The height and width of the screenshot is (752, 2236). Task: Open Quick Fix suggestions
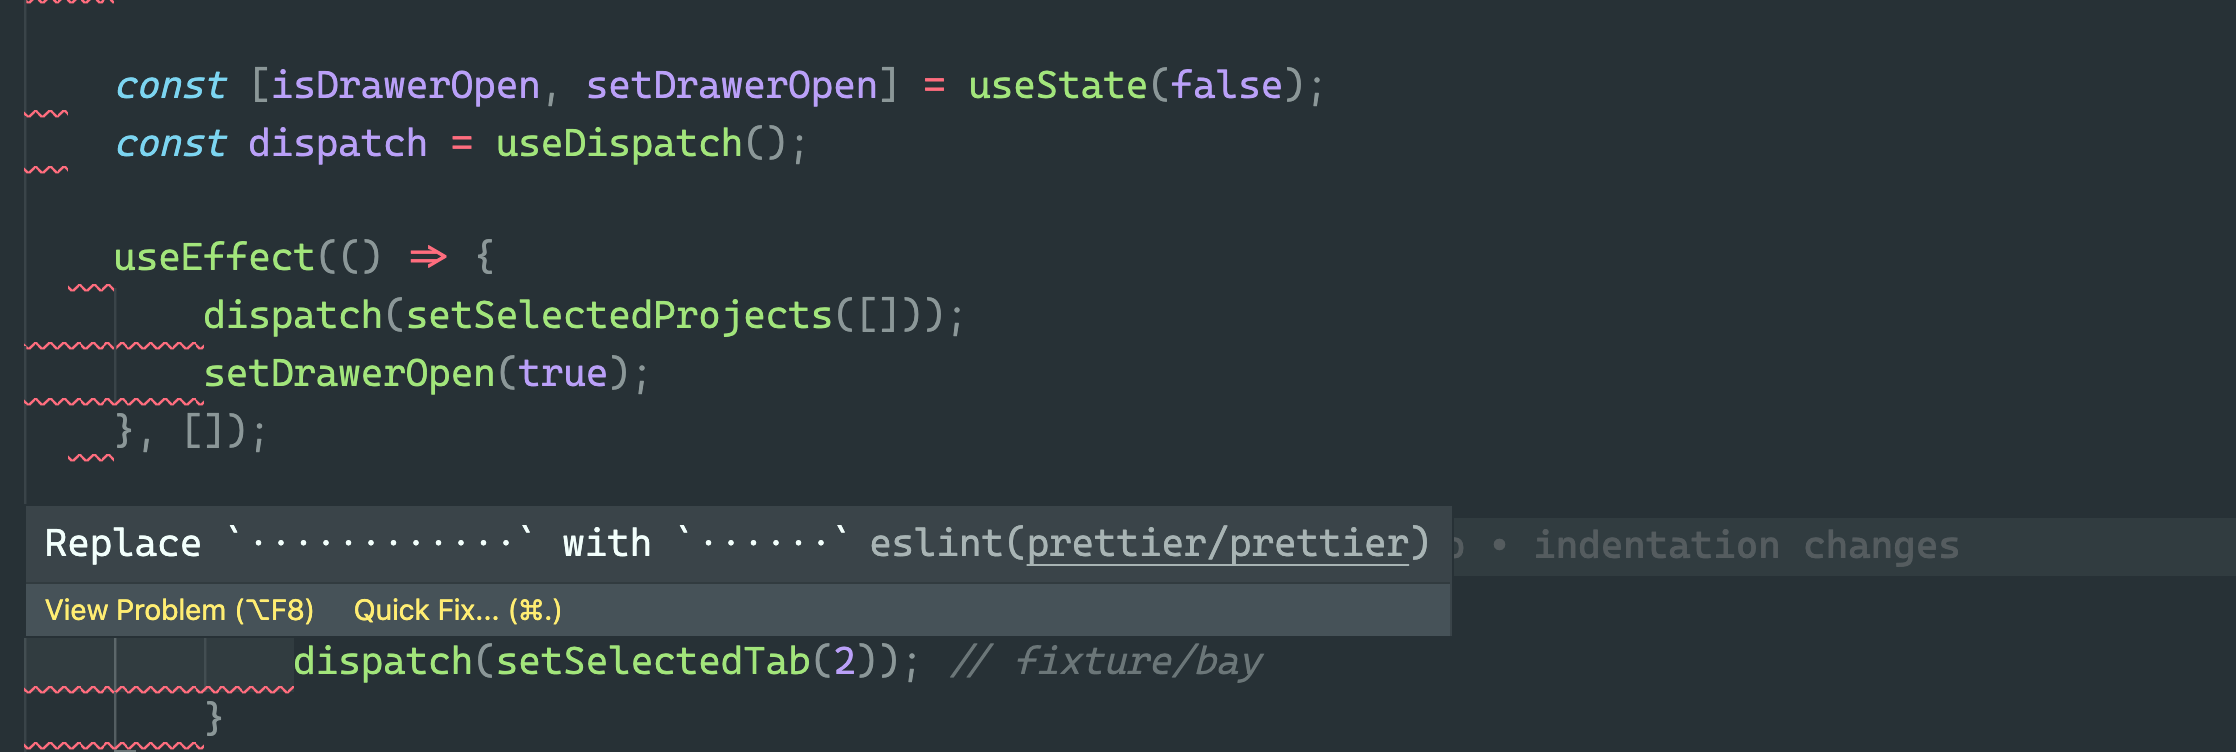pyautogui.click(x=456, y=609)
